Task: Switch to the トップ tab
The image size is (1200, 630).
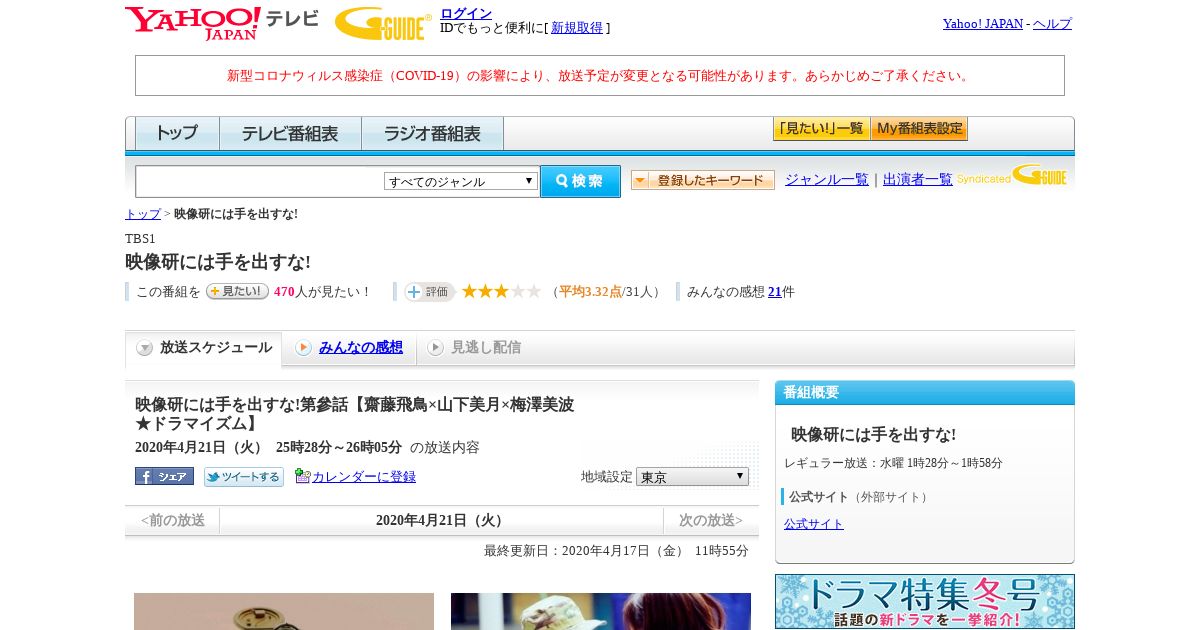Action: 177,133
